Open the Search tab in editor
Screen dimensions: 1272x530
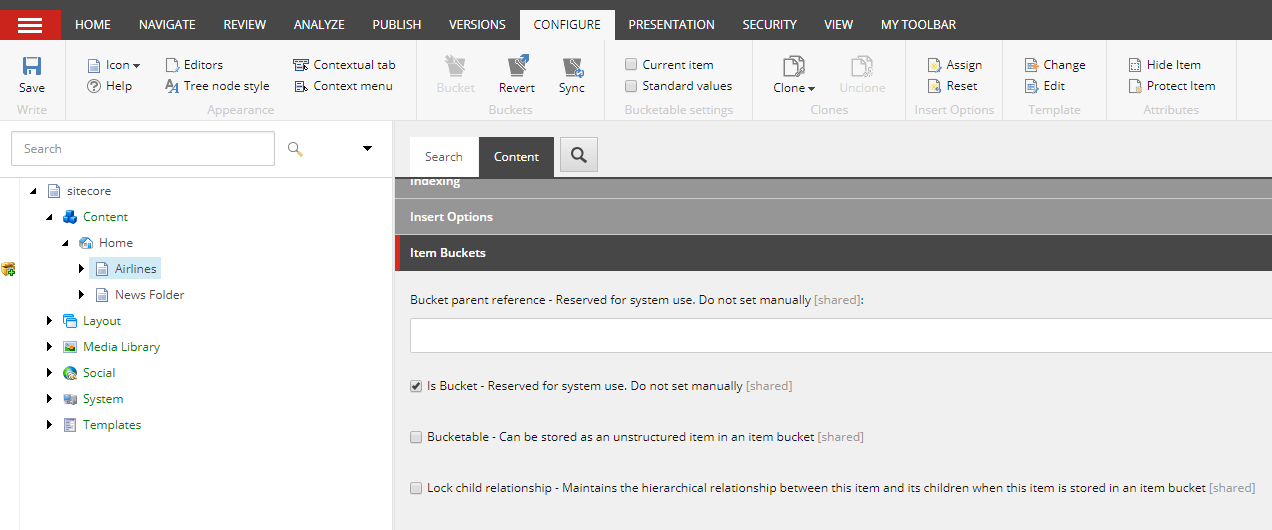tap(443, 157)
